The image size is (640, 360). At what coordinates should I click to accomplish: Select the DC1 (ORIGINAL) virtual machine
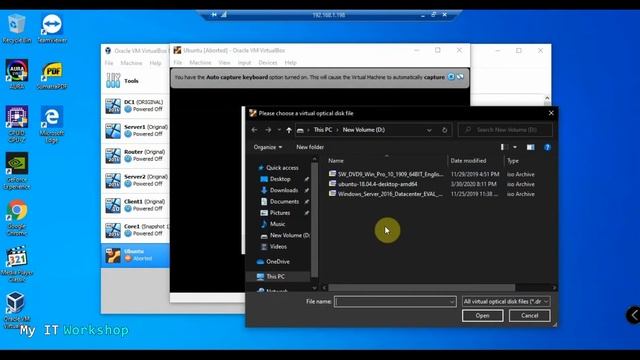(x=136, y=106)
